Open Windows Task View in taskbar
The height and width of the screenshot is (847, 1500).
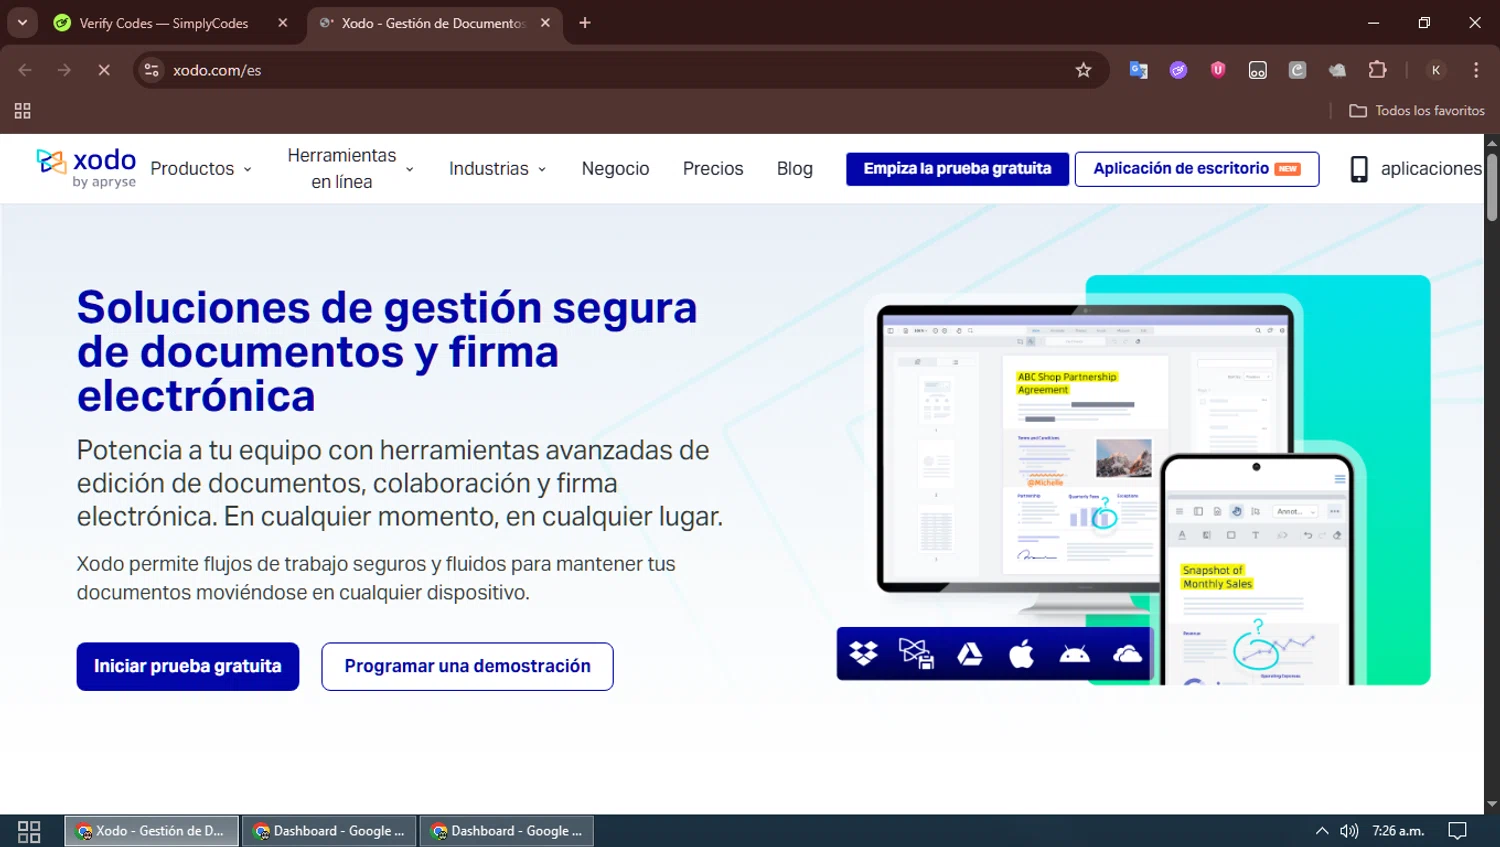[x=29, y=831]
